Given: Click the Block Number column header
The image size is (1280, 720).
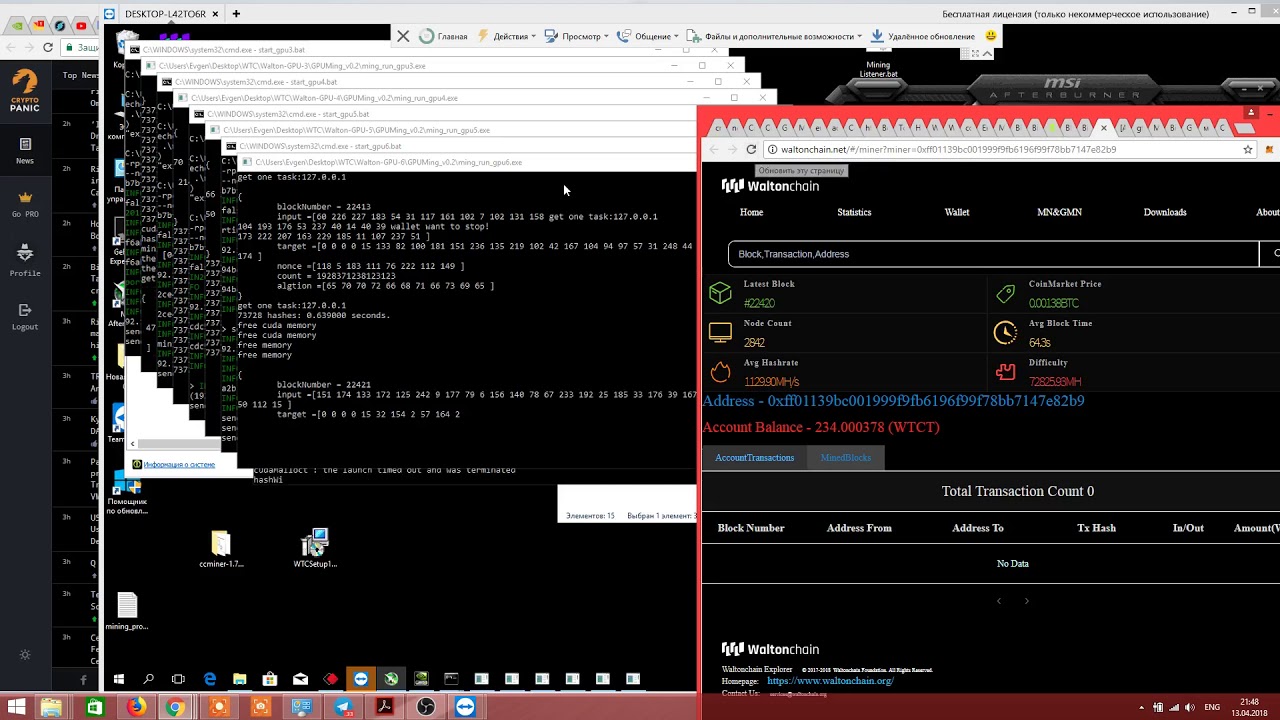Looking at the screenshot, I should click(751, 528).
